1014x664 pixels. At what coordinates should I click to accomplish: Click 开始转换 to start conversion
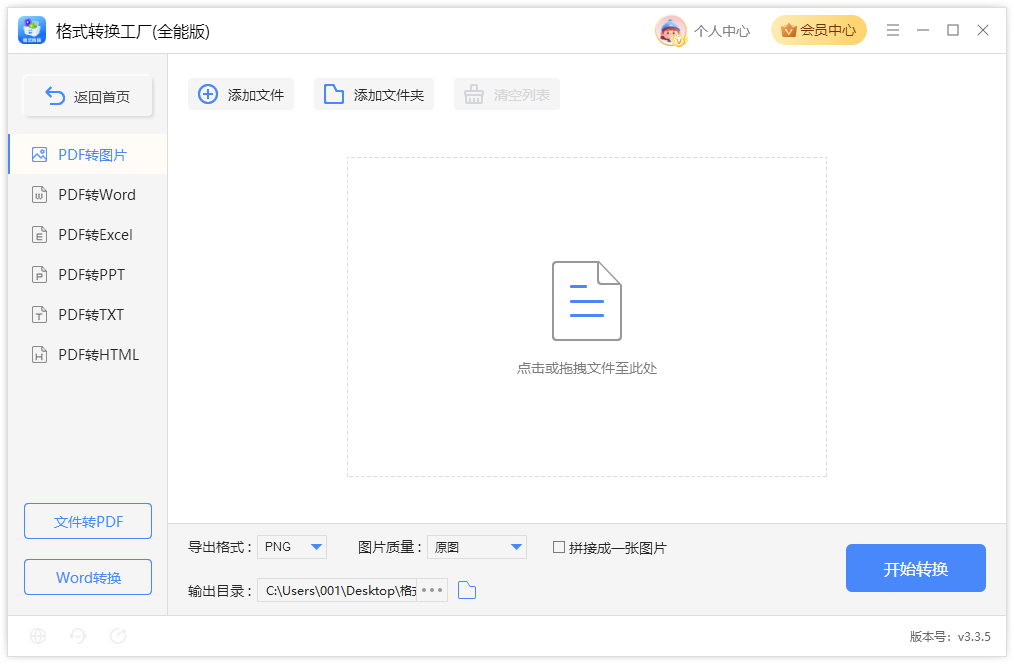[916, 568]
